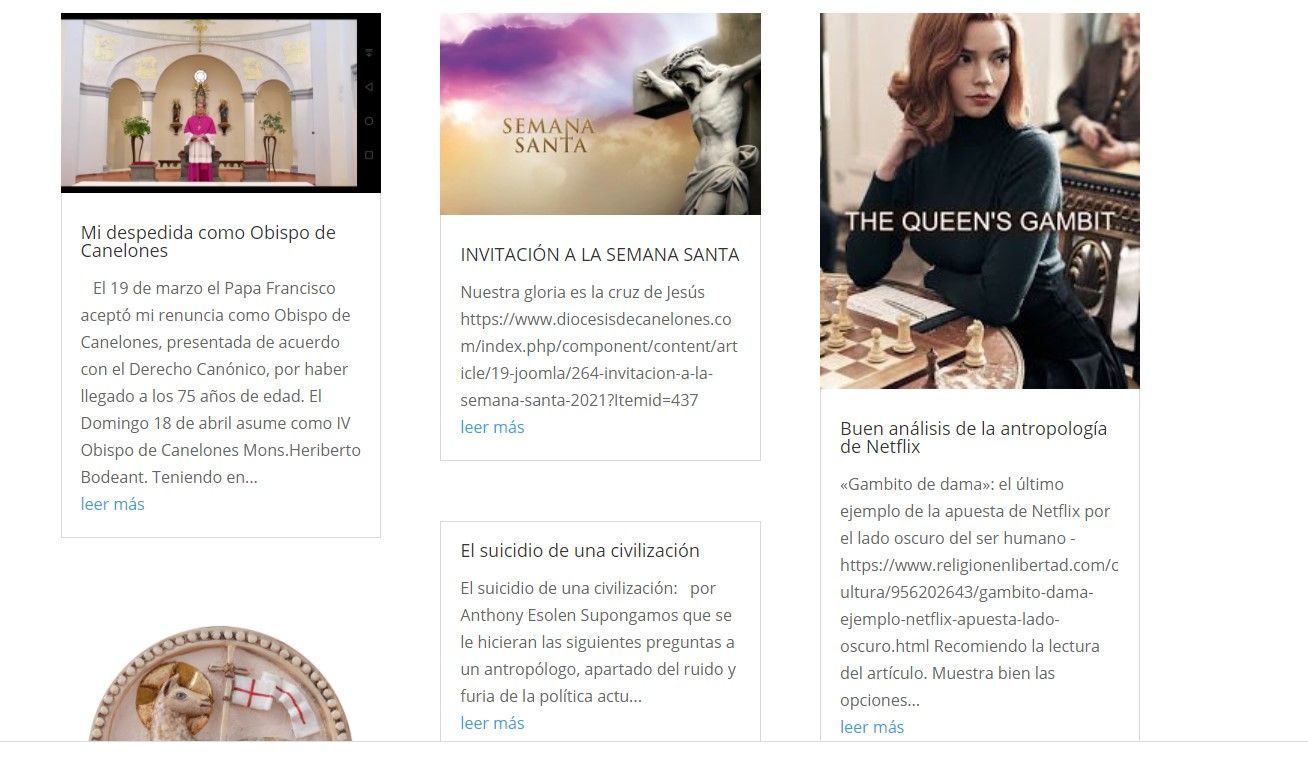The height and width of the screenshot is (762, 1308).
Task: Click 'leer más' under El suicidio article
Action: coord(492,723)
